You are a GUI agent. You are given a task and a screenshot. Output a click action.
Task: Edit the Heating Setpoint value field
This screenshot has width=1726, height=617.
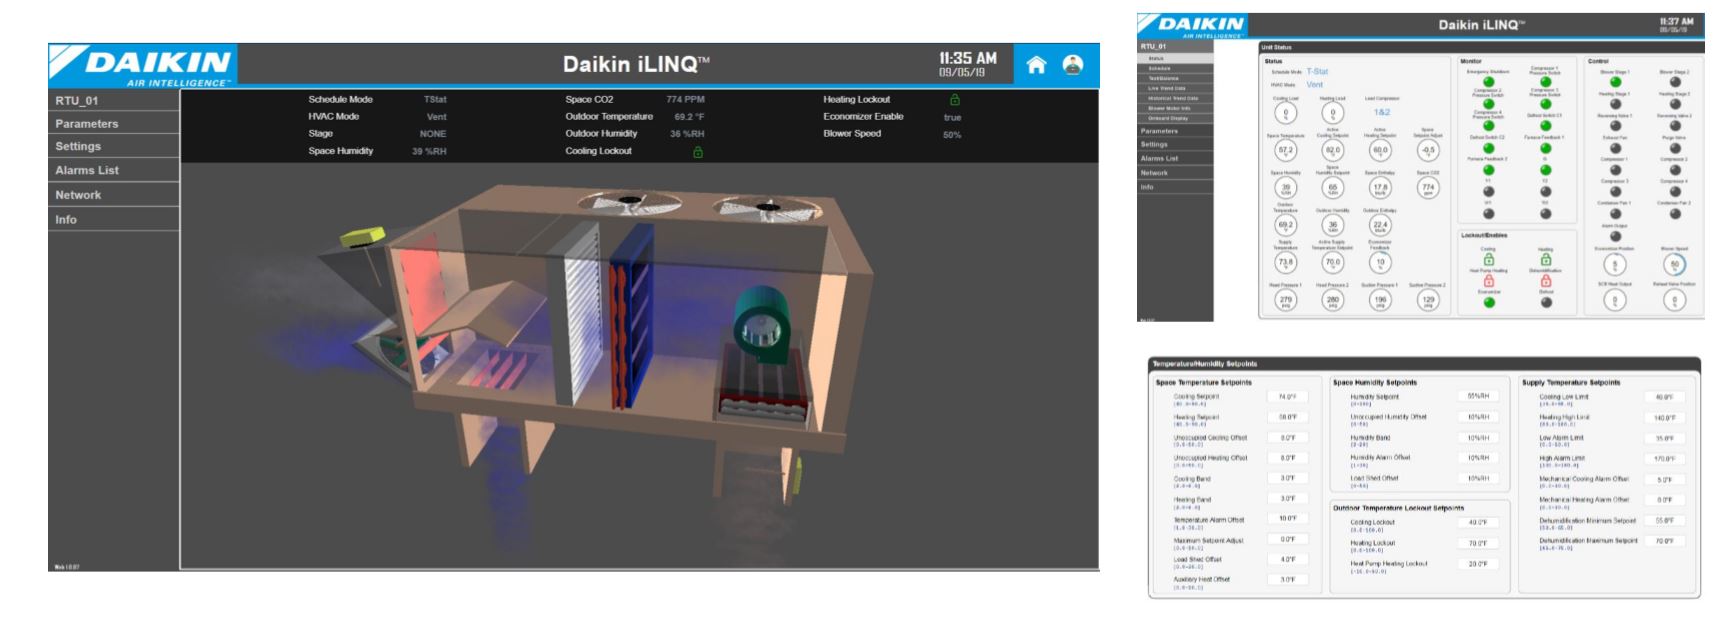click(1288, 417)
